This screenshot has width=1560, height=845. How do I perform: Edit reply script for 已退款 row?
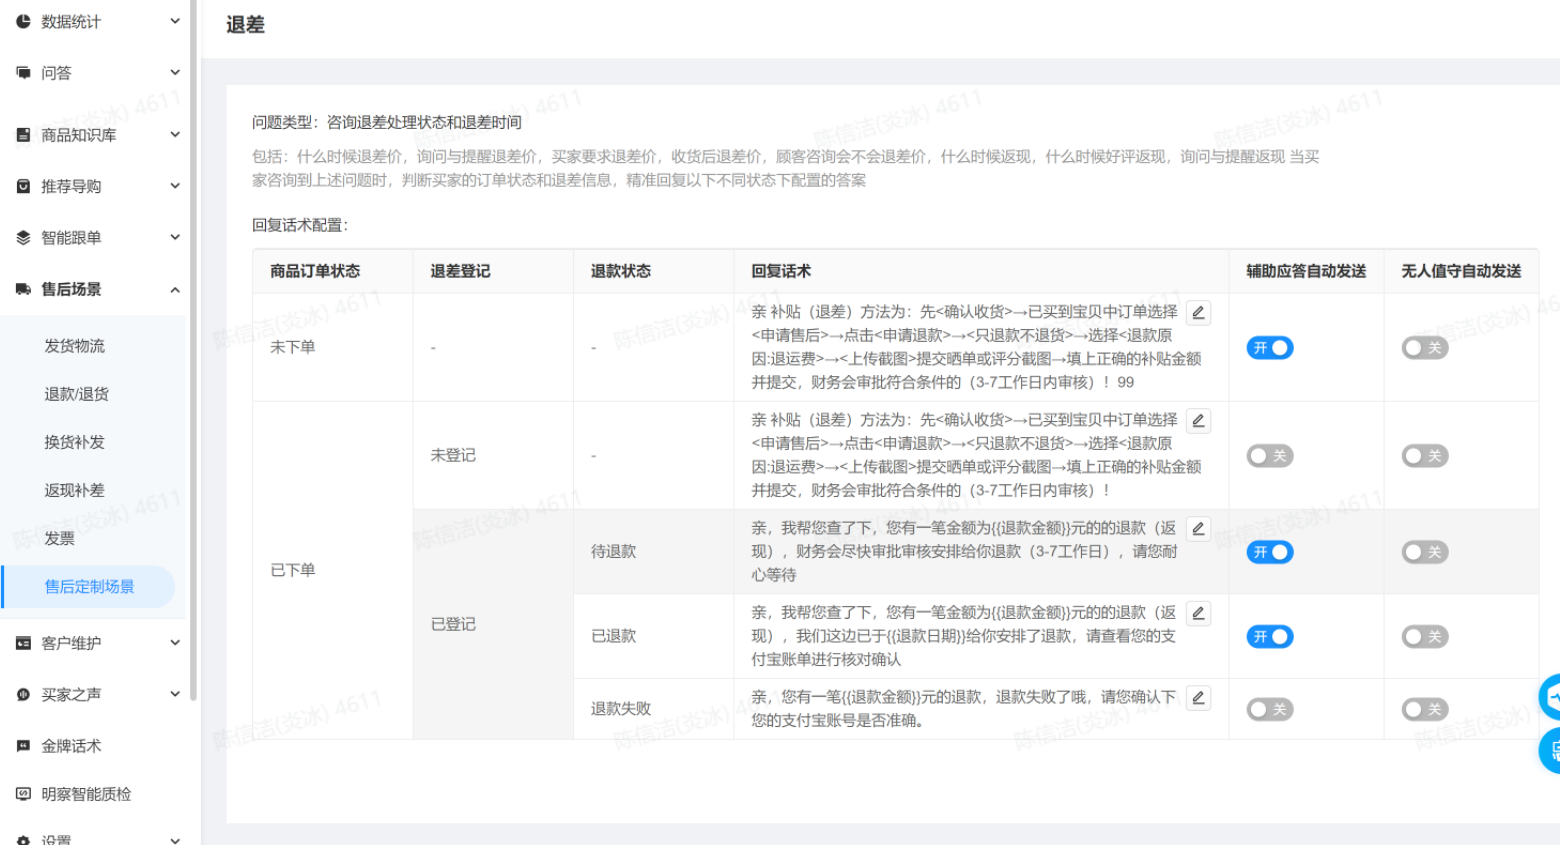1198,614
